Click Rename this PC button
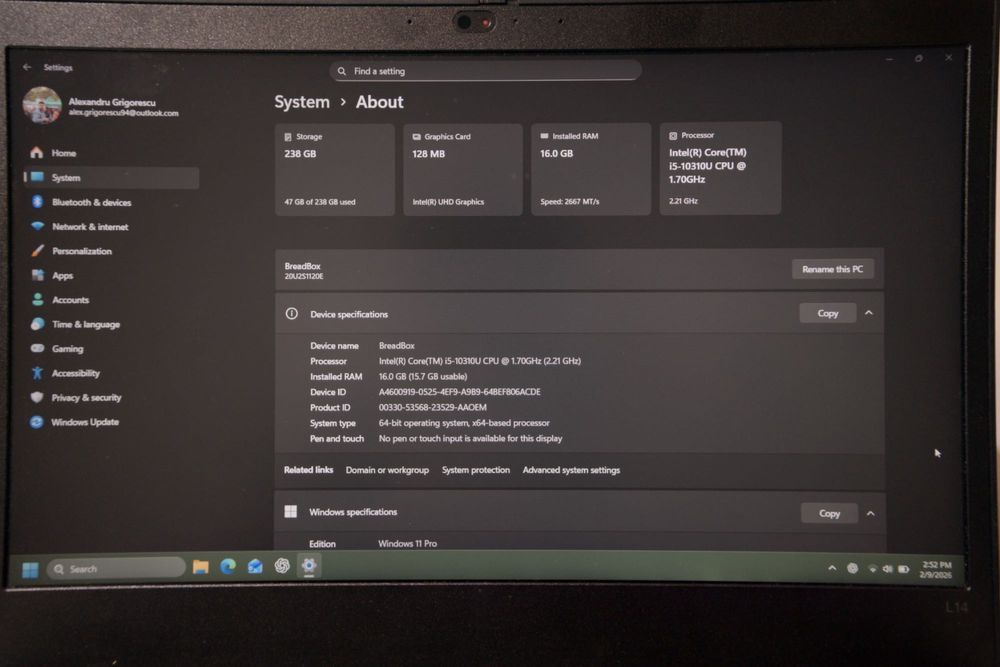This screenshot has width=1000, height=667. click(x=832, y=269)
